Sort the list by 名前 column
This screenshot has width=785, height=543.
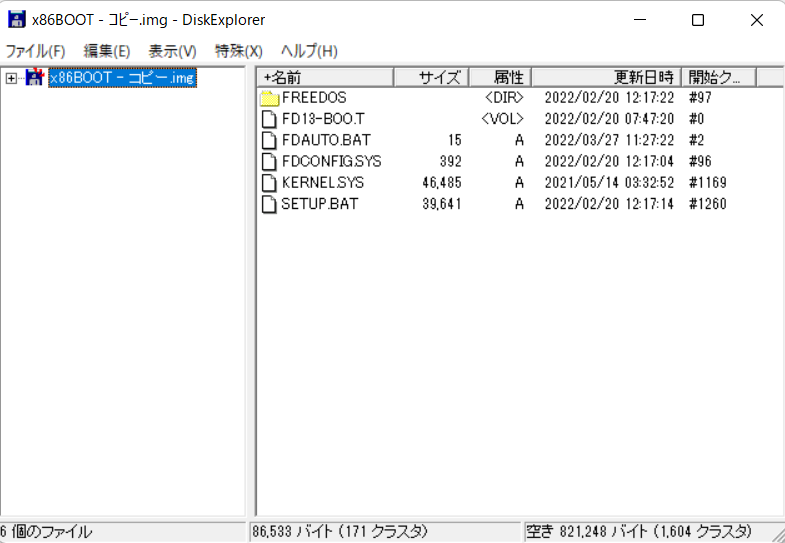coord(326,78)
